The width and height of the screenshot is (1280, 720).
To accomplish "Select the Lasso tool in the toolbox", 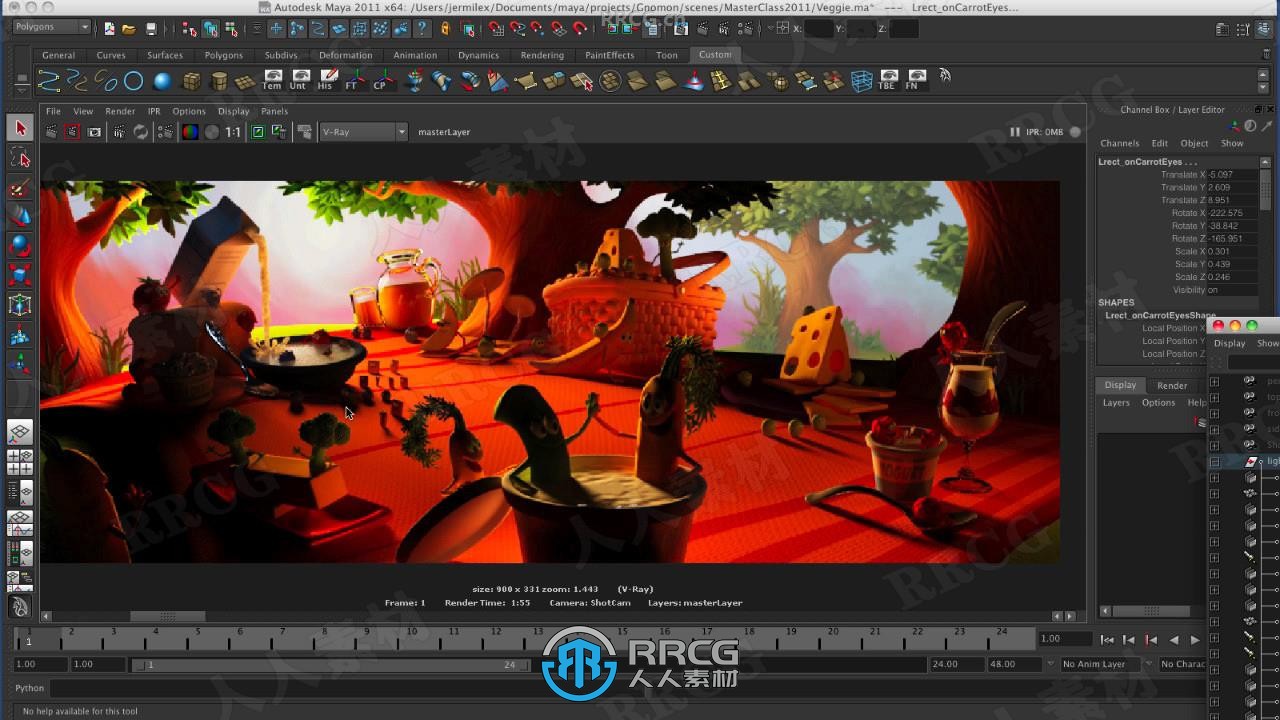I will point(20,157).
